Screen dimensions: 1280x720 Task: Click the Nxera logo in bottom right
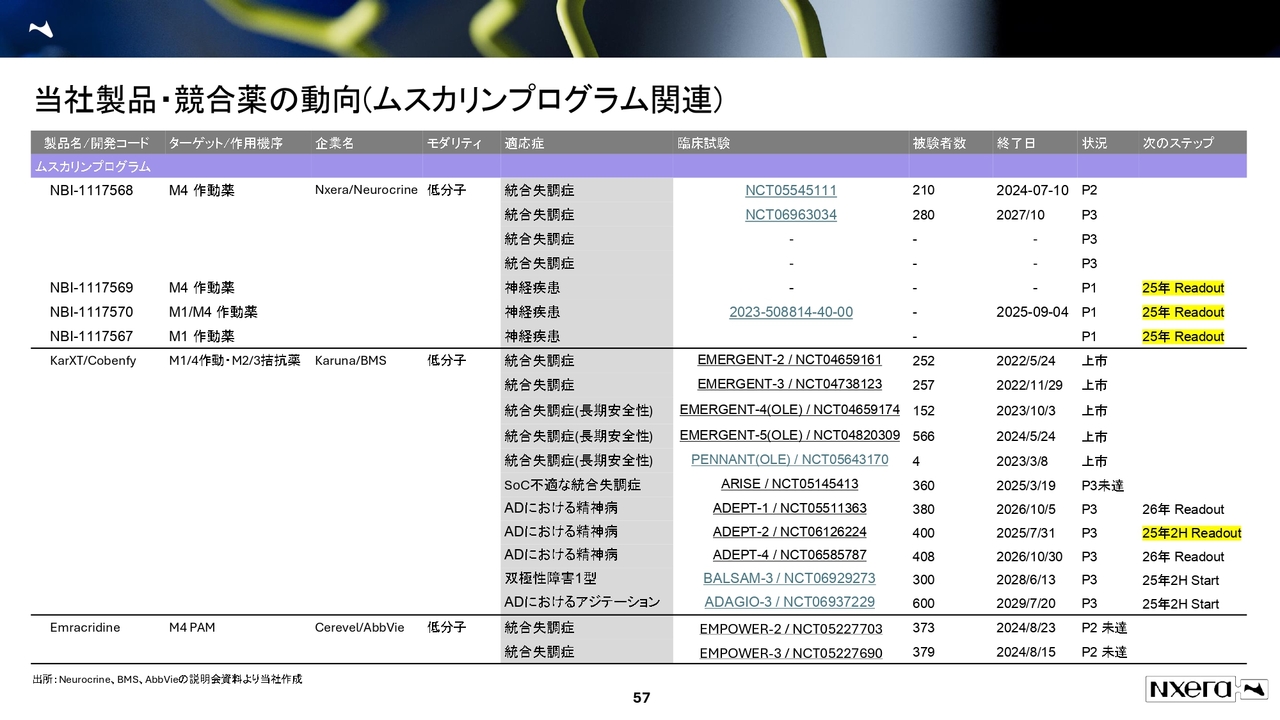coord(1206,688)
